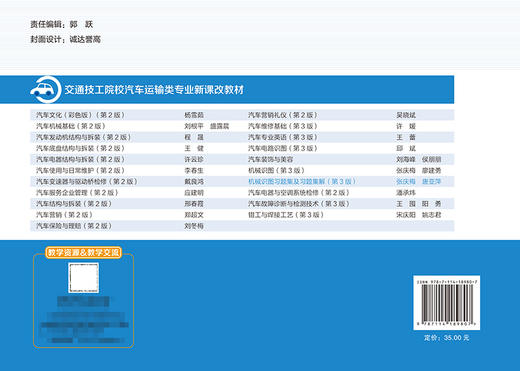Viewport: 520px width, 371px height.
Task: Select 汽车专业英语（第3版） title
Action: point(283,137)
